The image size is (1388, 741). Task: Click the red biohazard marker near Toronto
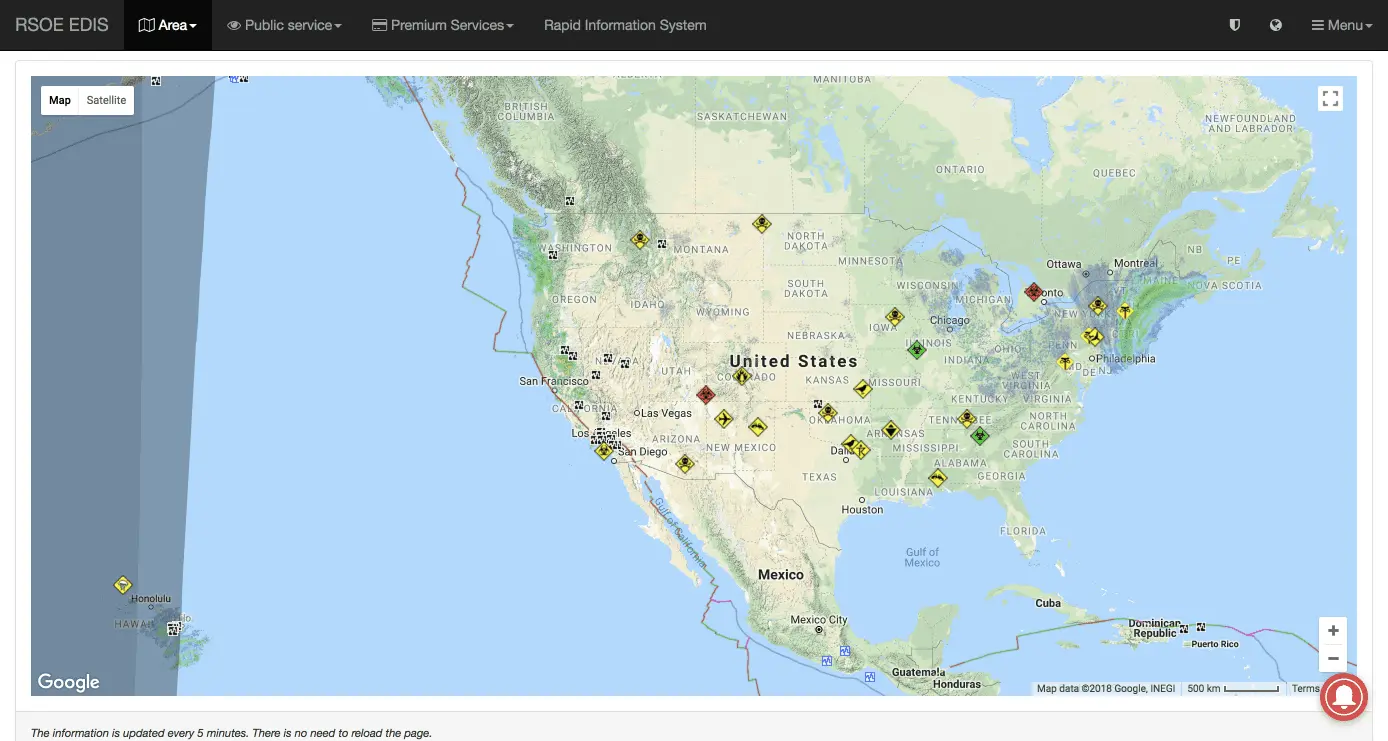point(1033,292)
